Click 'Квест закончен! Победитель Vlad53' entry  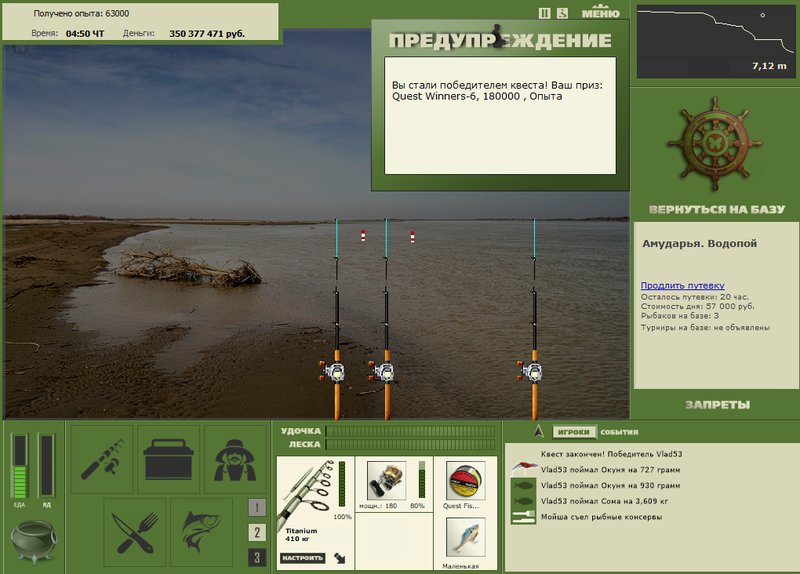tap(611, 454)
